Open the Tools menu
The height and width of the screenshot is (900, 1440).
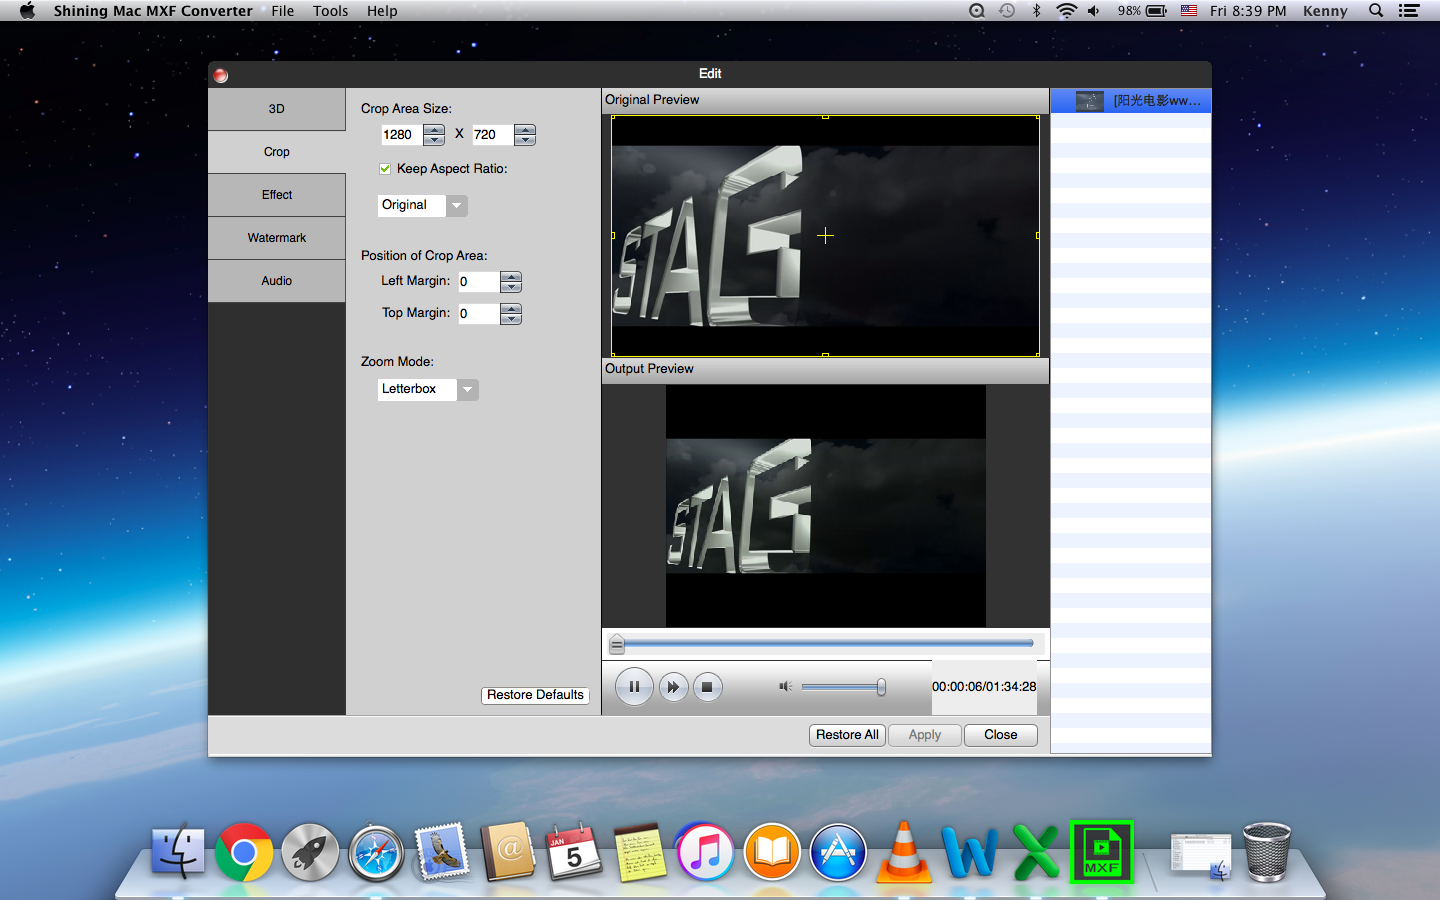coord(330,11)
